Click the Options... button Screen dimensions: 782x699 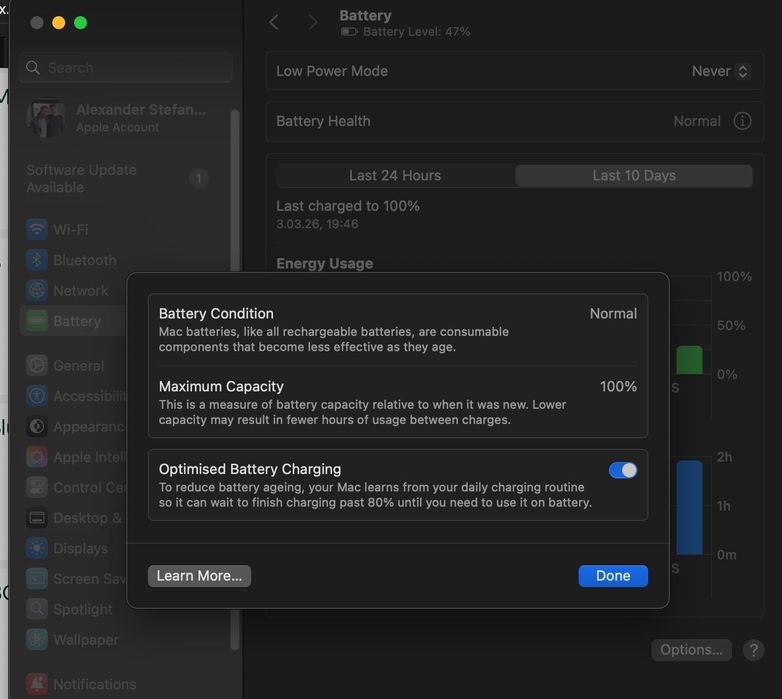pyautogui.click(x=691, y=650)
